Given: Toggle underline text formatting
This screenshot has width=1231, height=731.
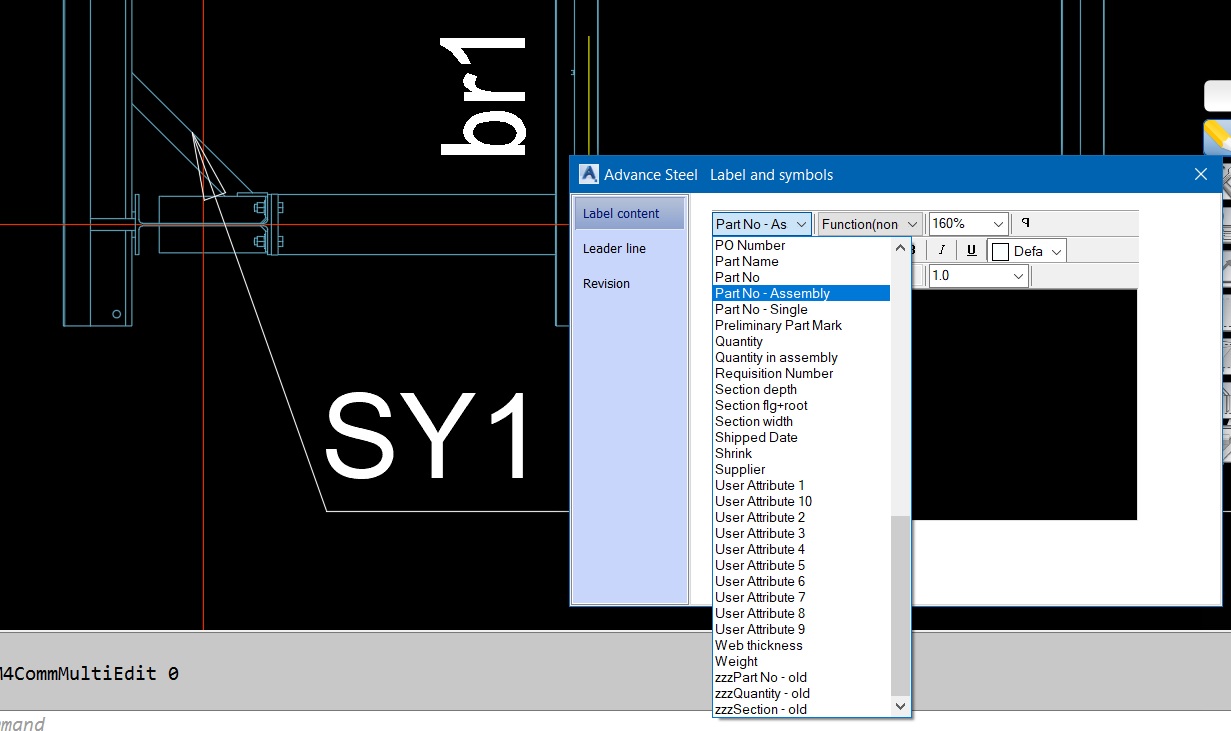Looking at the screenshot, I should point(969,250).
